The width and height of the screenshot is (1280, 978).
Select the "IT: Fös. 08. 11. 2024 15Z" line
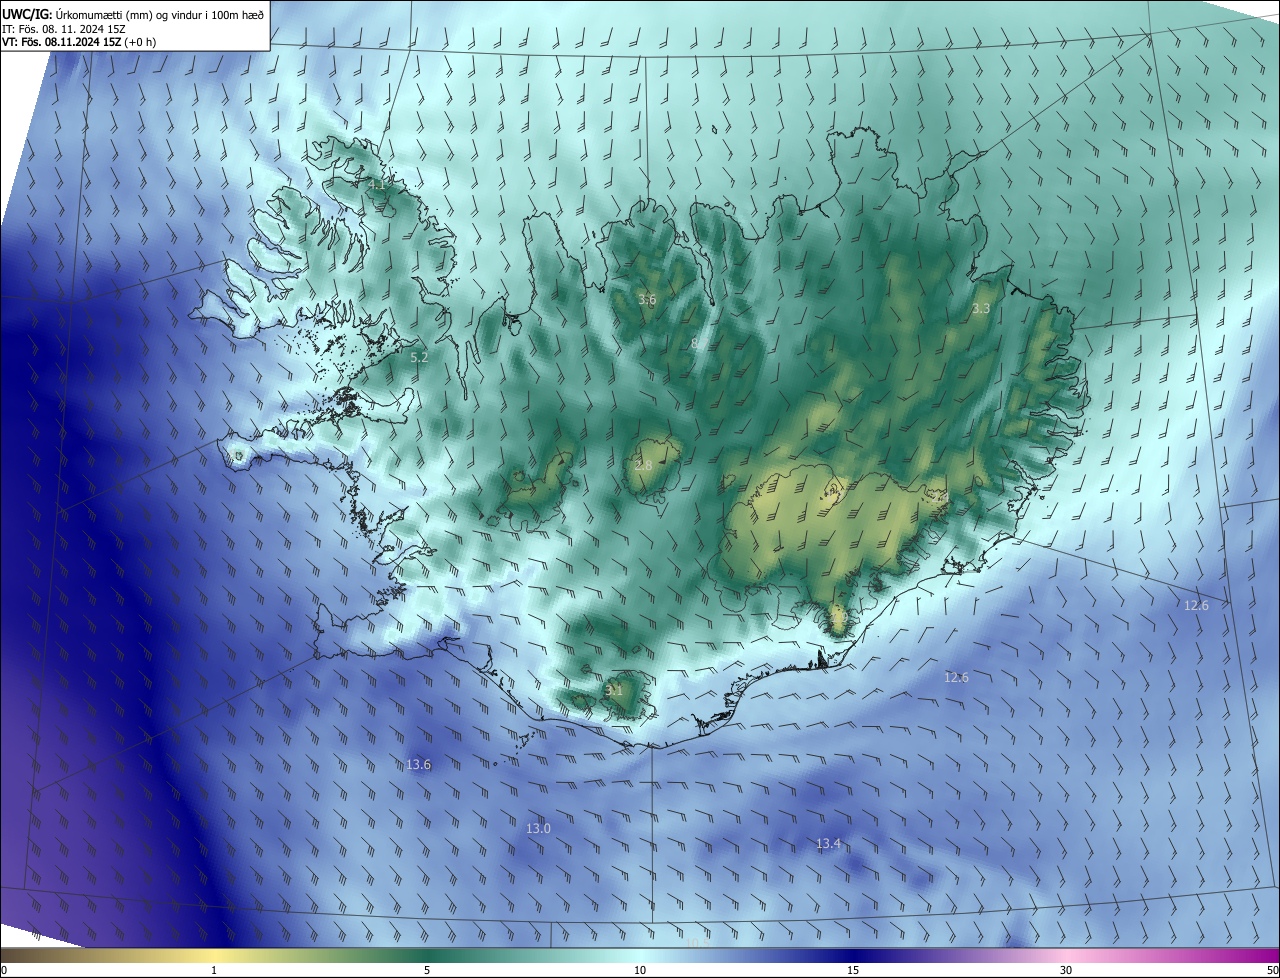[63, 28]
